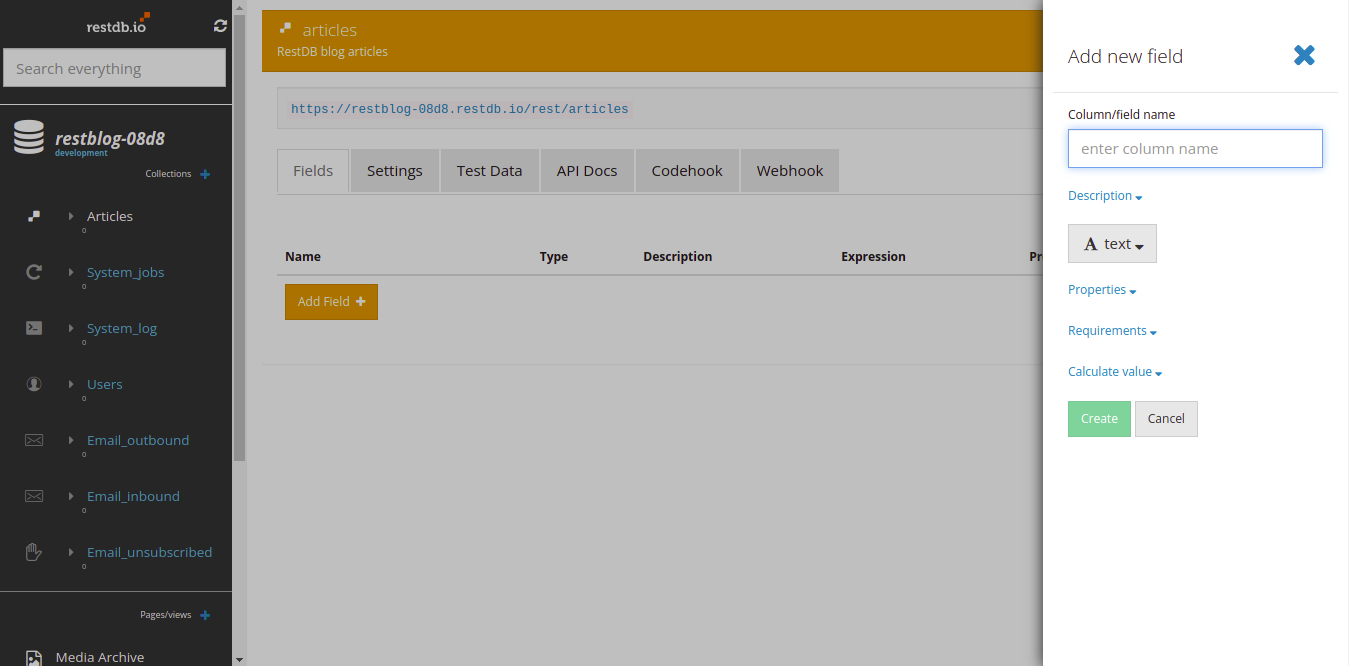This screenshot has height=666, width=1349.
Task: Click the Email_outbound envelope icon
Action: coord(34,440)
